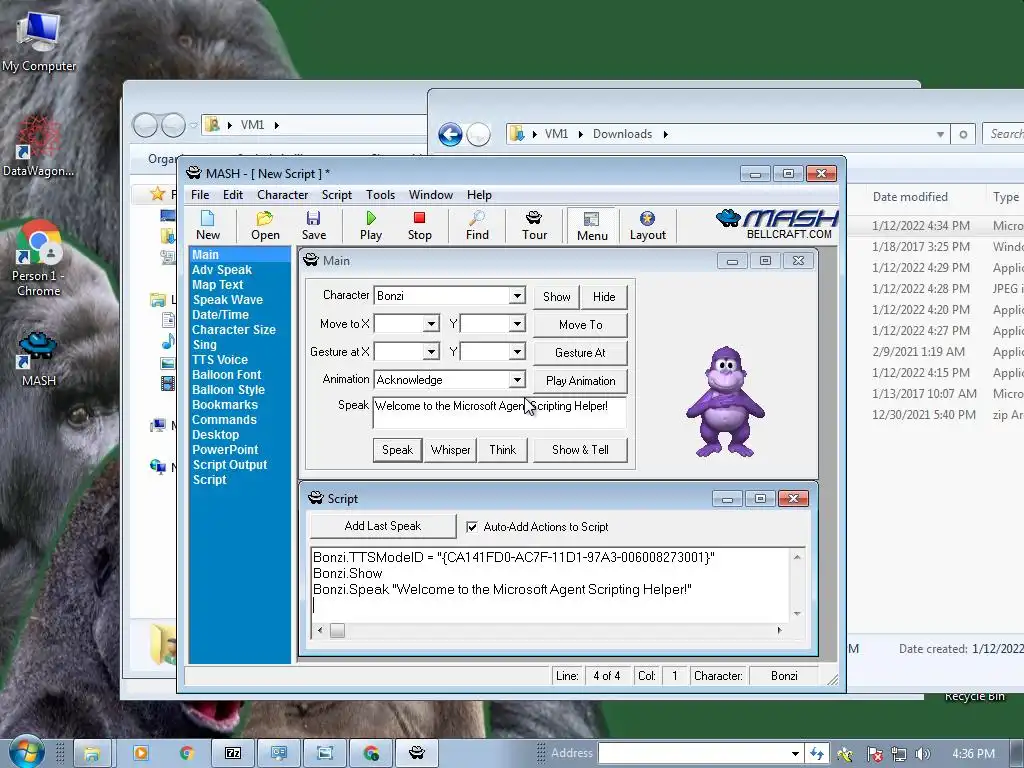Viewport: 1024px width, 768px height.
Task: Click the MASH Bellcraft.com logo
Action: click(777, 224)
